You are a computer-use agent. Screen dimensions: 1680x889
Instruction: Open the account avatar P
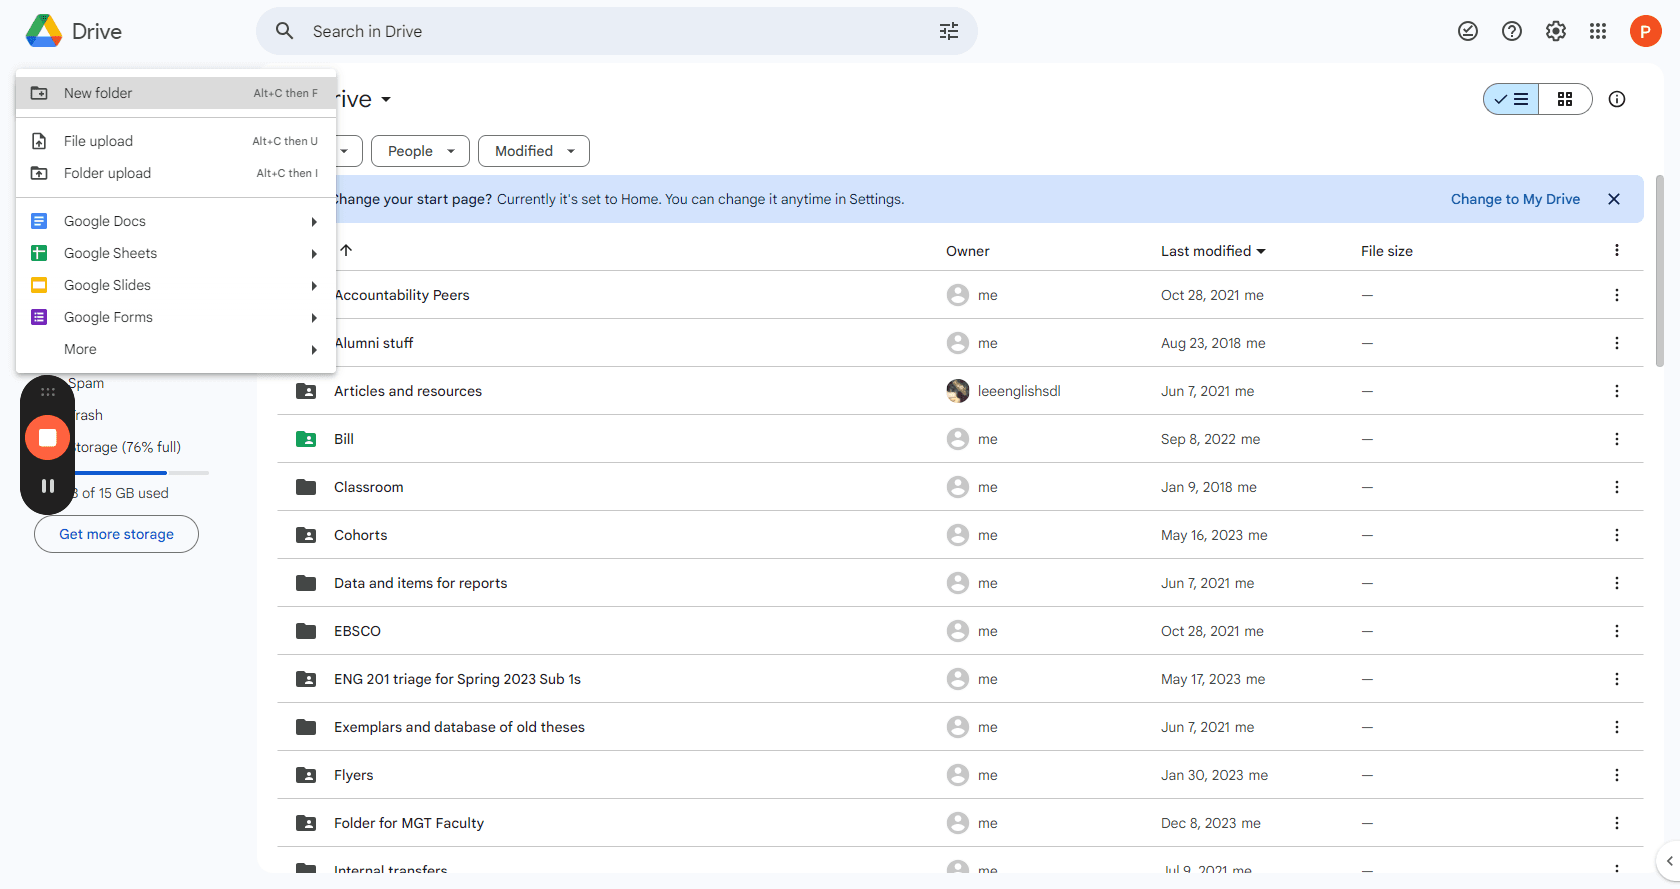pyautogui.click(x=1645, y=31)
